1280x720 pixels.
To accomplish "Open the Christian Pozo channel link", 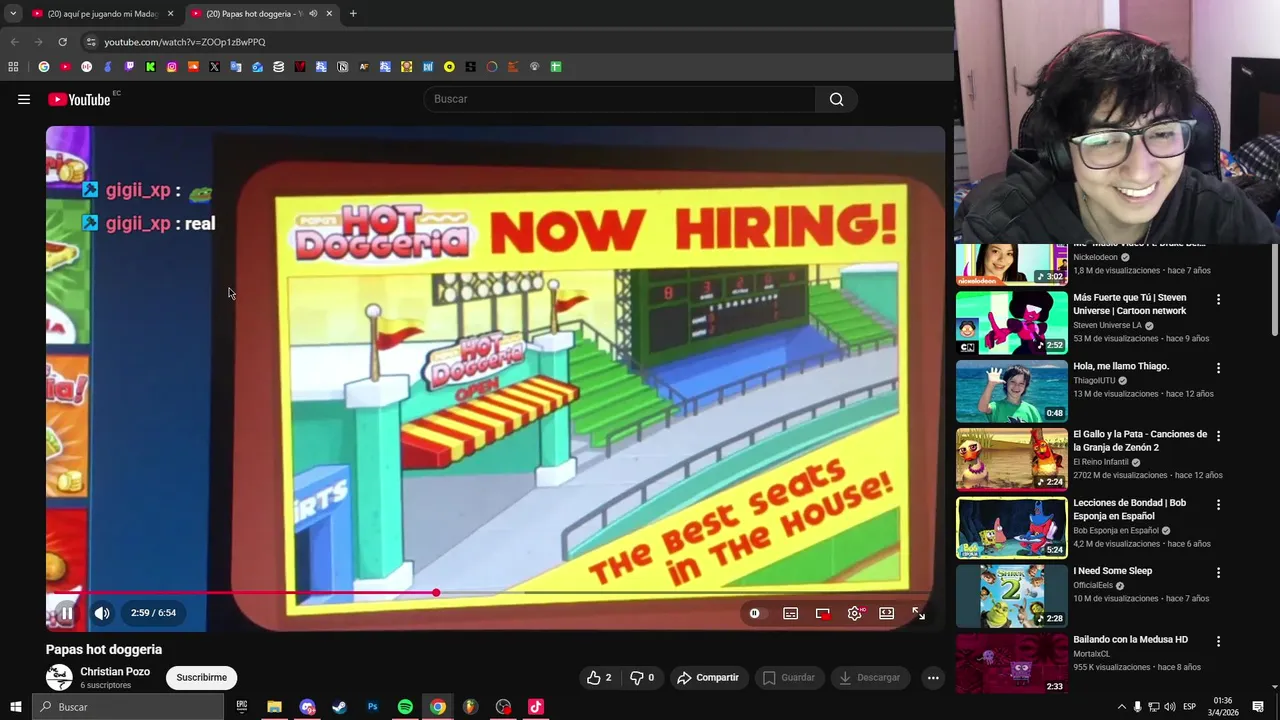I will pos(115,672).
